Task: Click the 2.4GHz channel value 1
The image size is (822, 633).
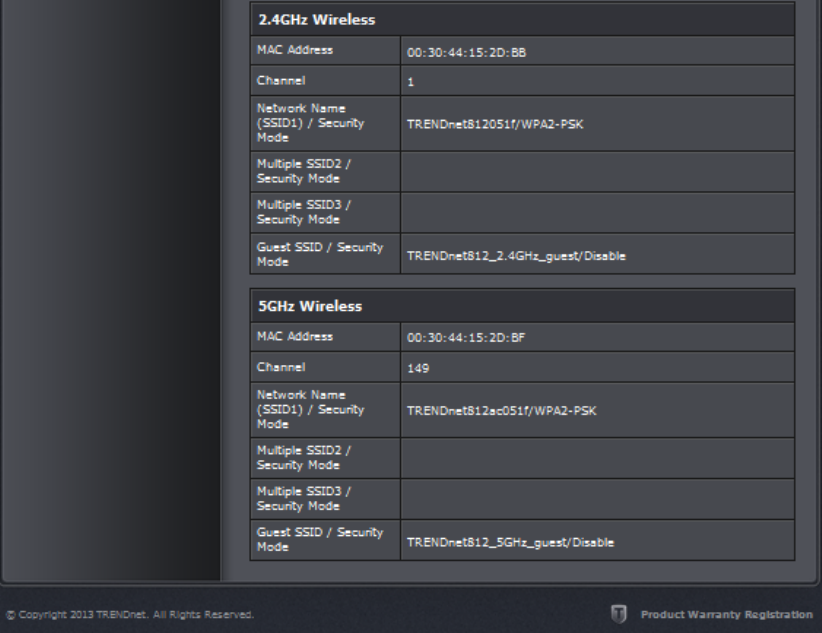Action: 410,82
